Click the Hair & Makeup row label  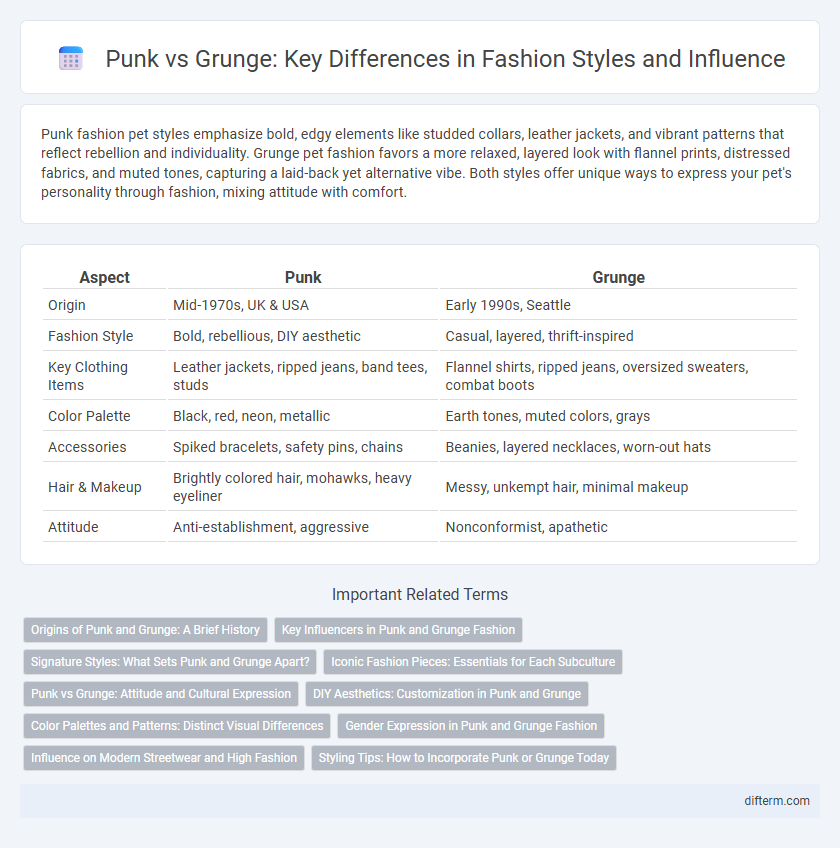[x=104, y=487]
